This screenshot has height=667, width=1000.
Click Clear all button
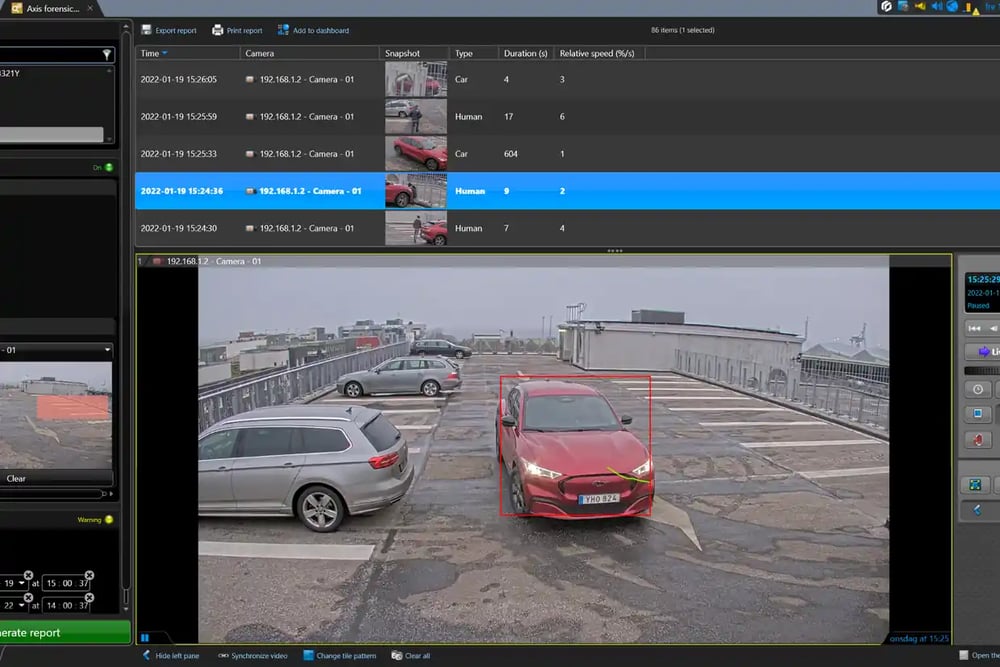(411, 656)
